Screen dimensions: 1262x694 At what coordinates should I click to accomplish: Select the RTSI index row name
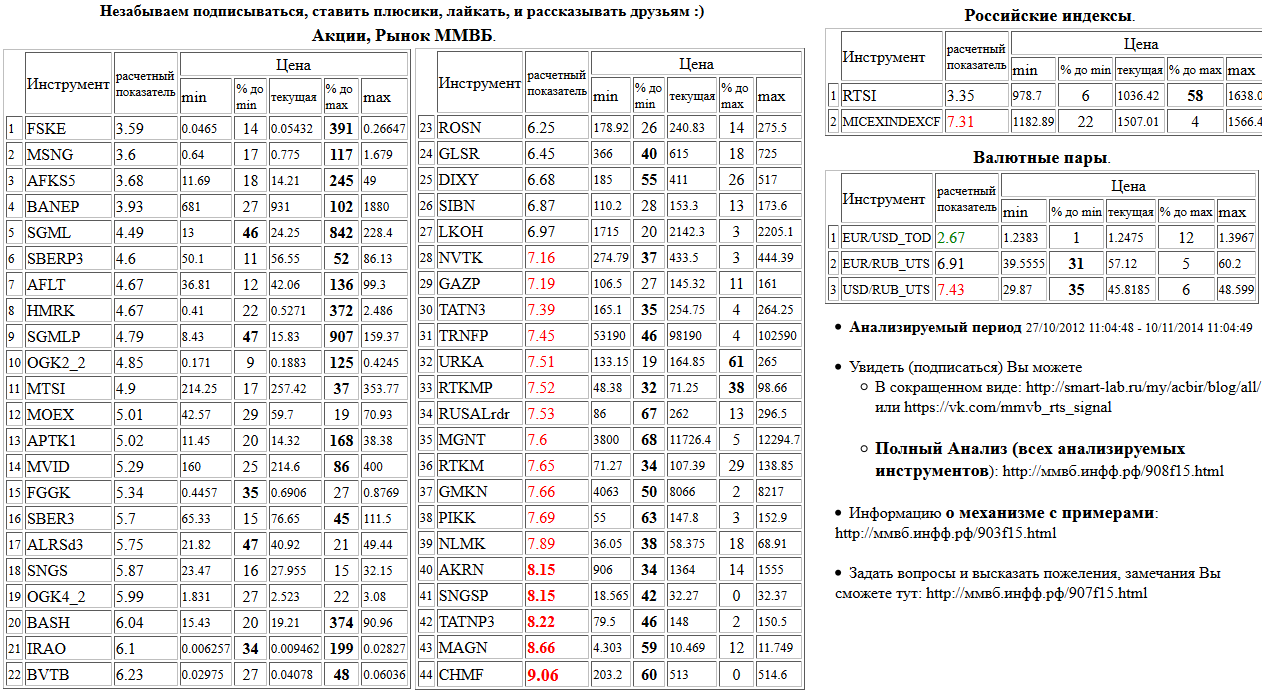pyautogui.click(x=862, y=96)
